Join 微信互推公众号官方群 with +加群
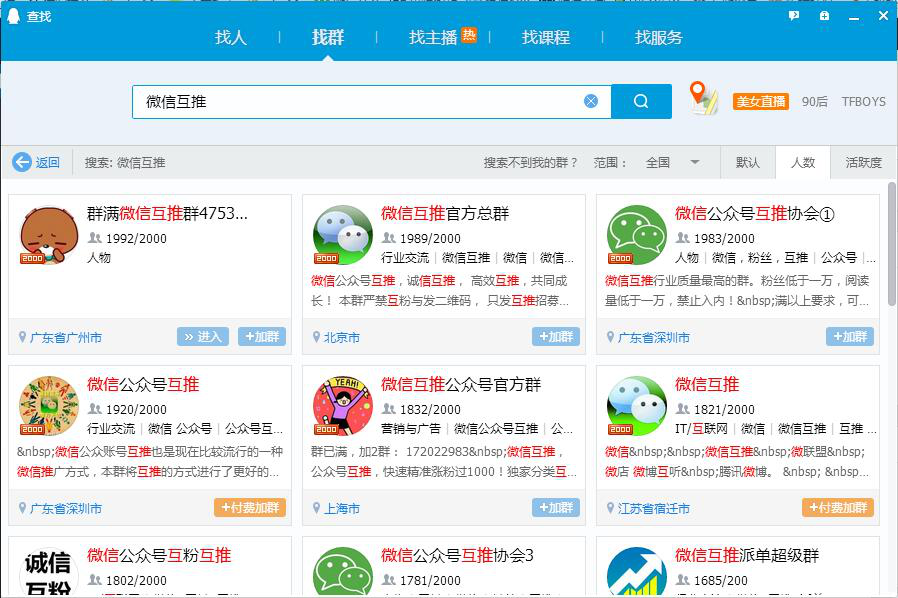 tap(556, 507)
